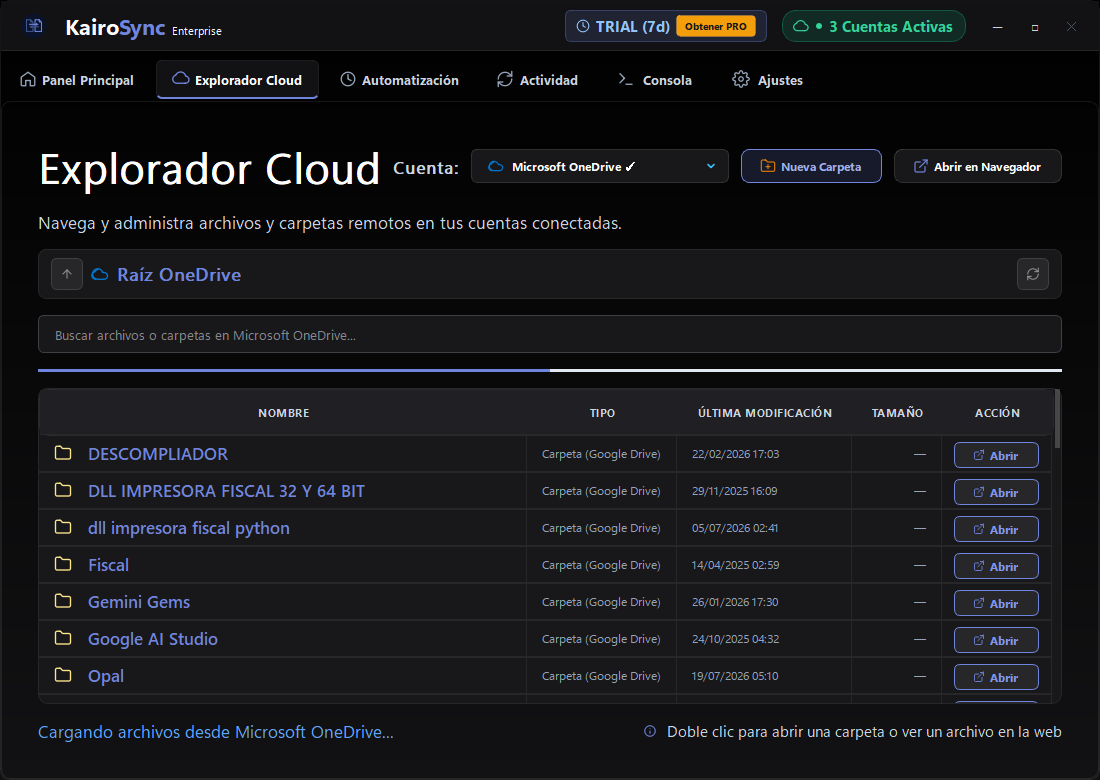Click Abrir for Google AI Studio row
The width and height of the screenshot is (1100, 780).
click(996, 640)
